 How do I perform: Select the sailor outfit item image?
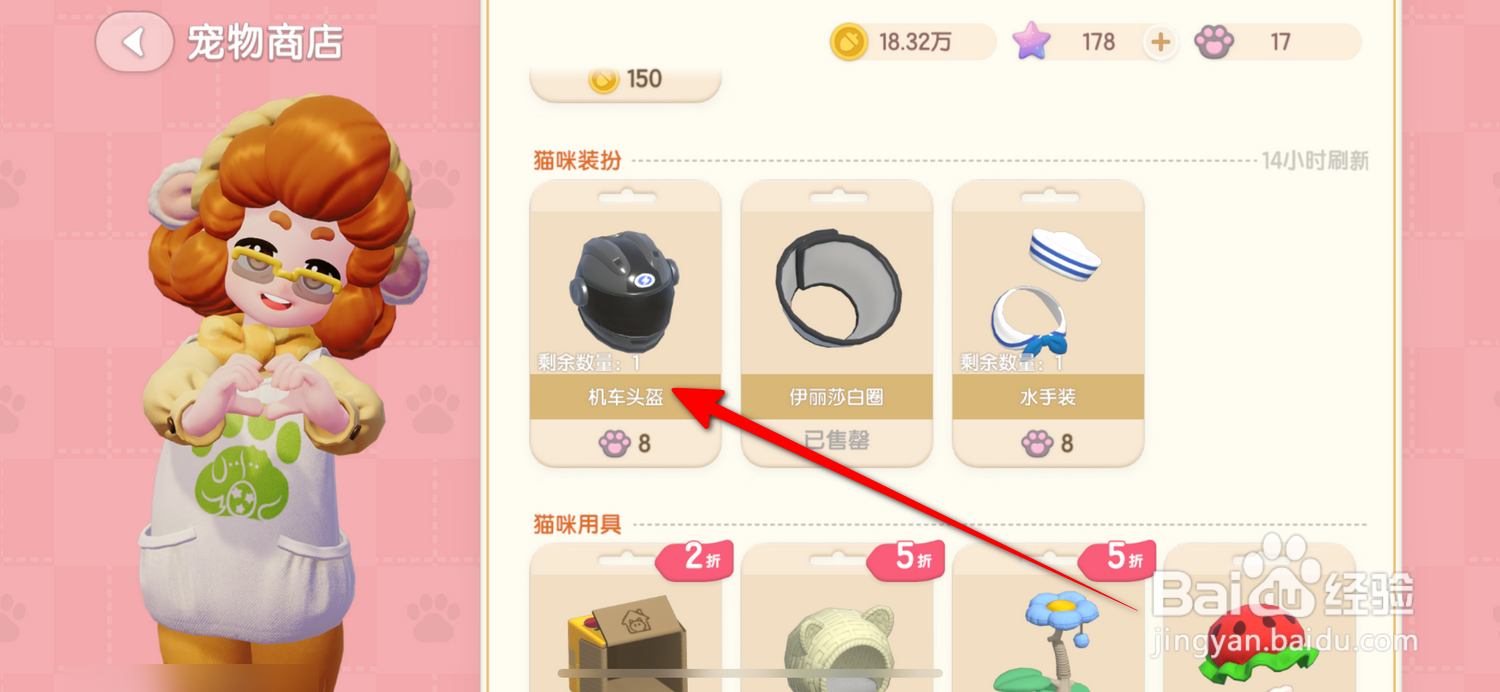tap(1046, 292)
